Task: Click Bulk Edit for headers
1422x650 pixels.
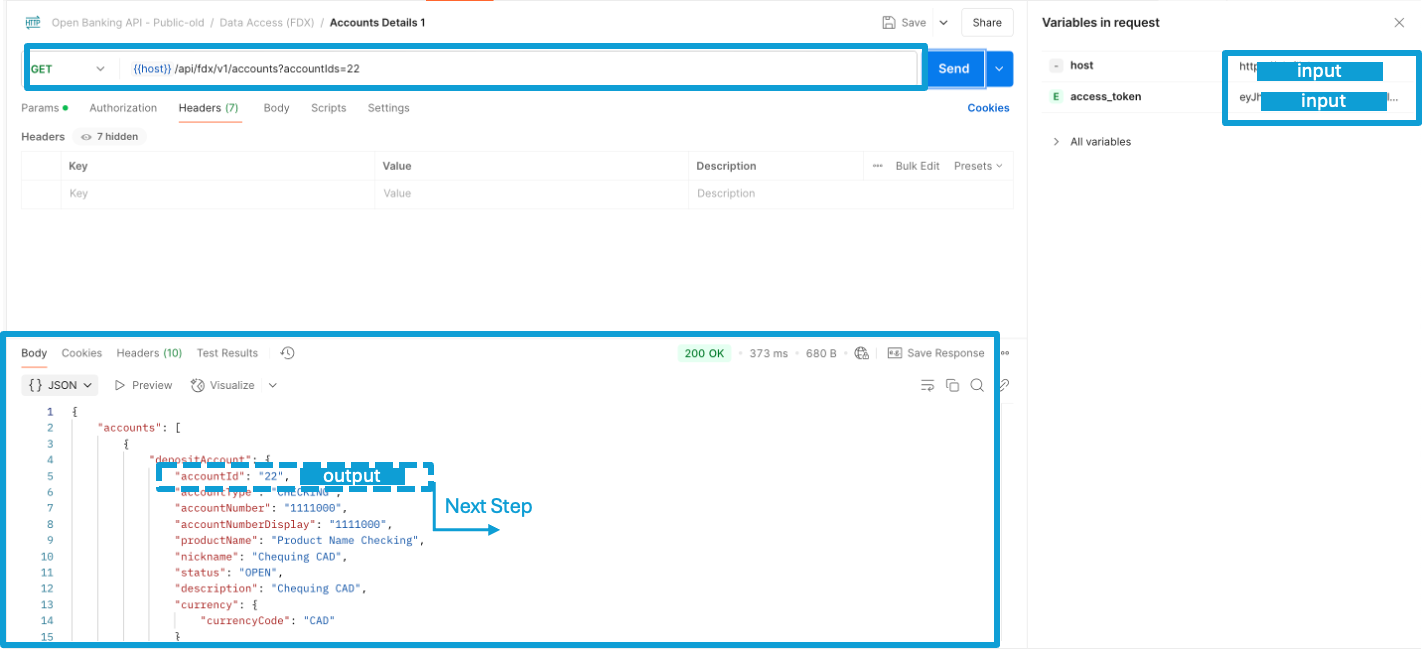Action: 917,166
